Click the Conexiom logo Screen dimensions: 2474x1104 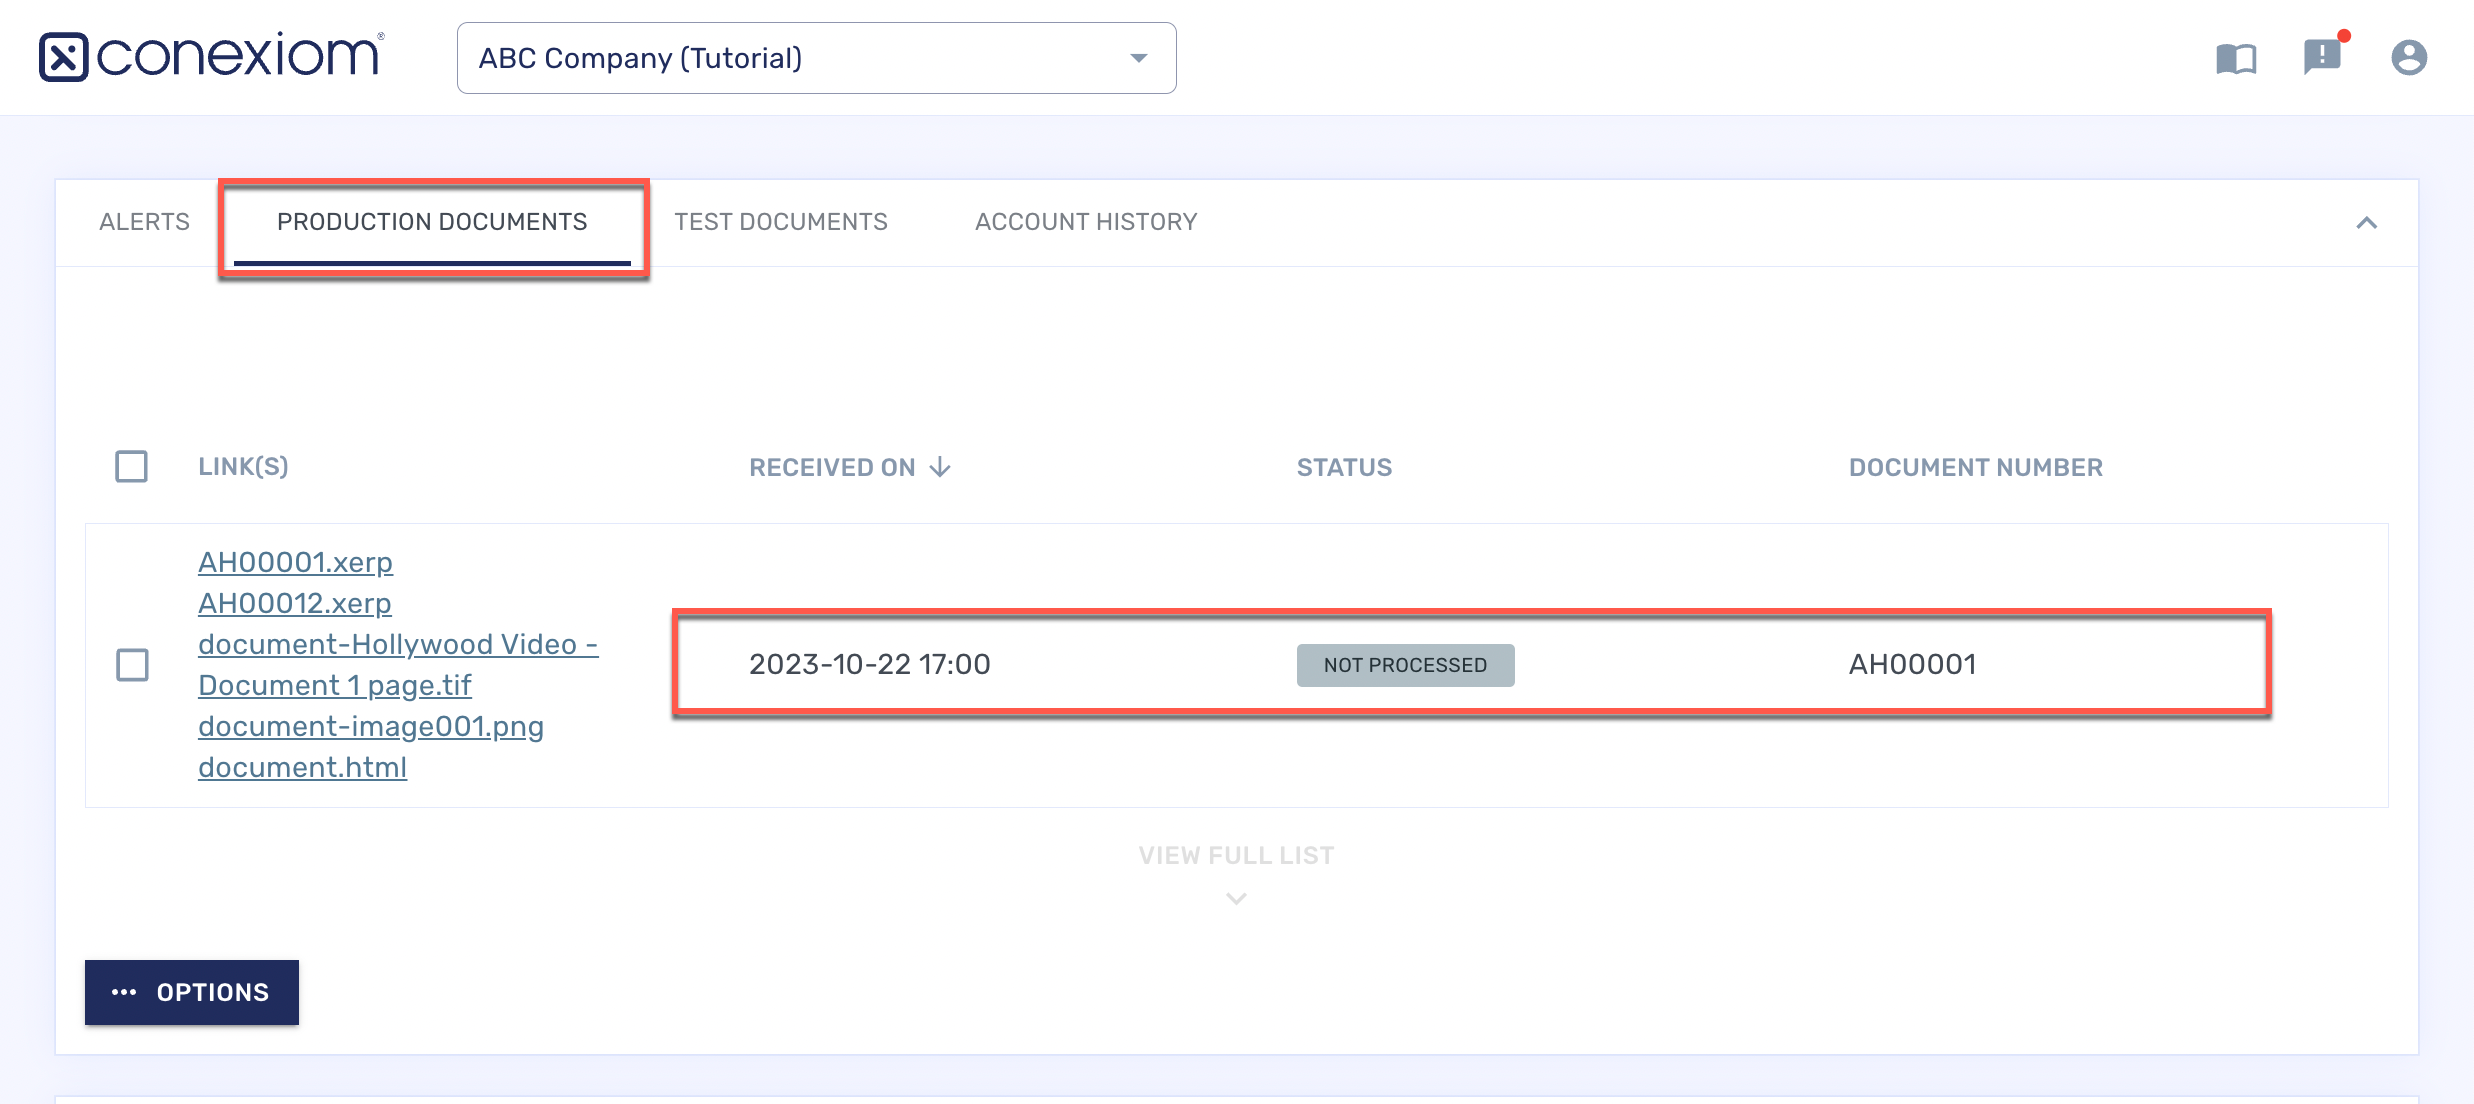coord(210,56)
